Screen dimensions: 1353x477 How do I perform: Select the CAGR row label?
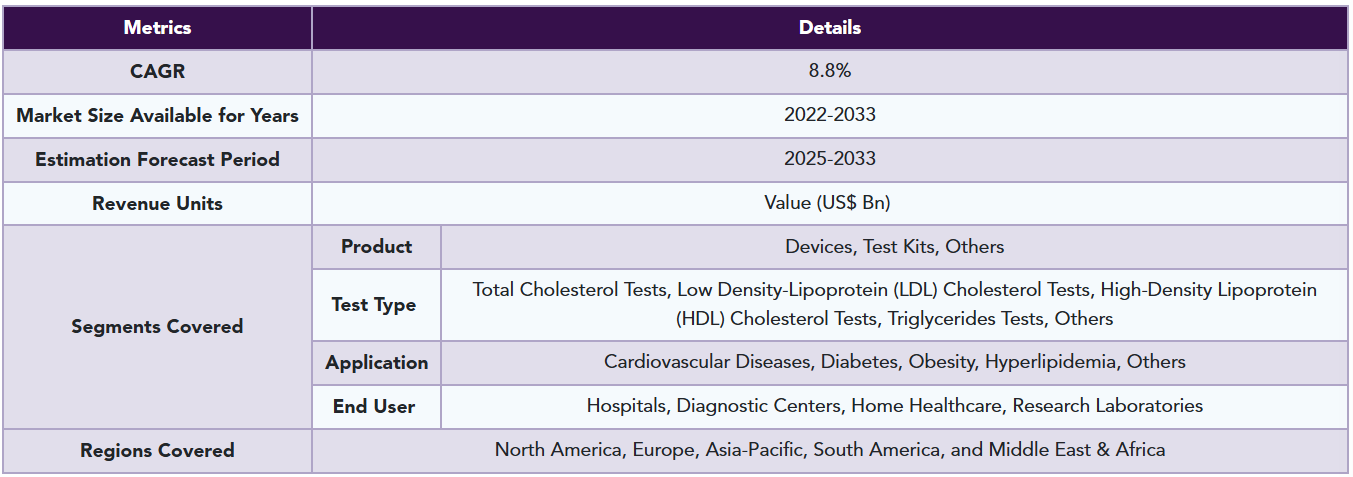coord(157,72)
